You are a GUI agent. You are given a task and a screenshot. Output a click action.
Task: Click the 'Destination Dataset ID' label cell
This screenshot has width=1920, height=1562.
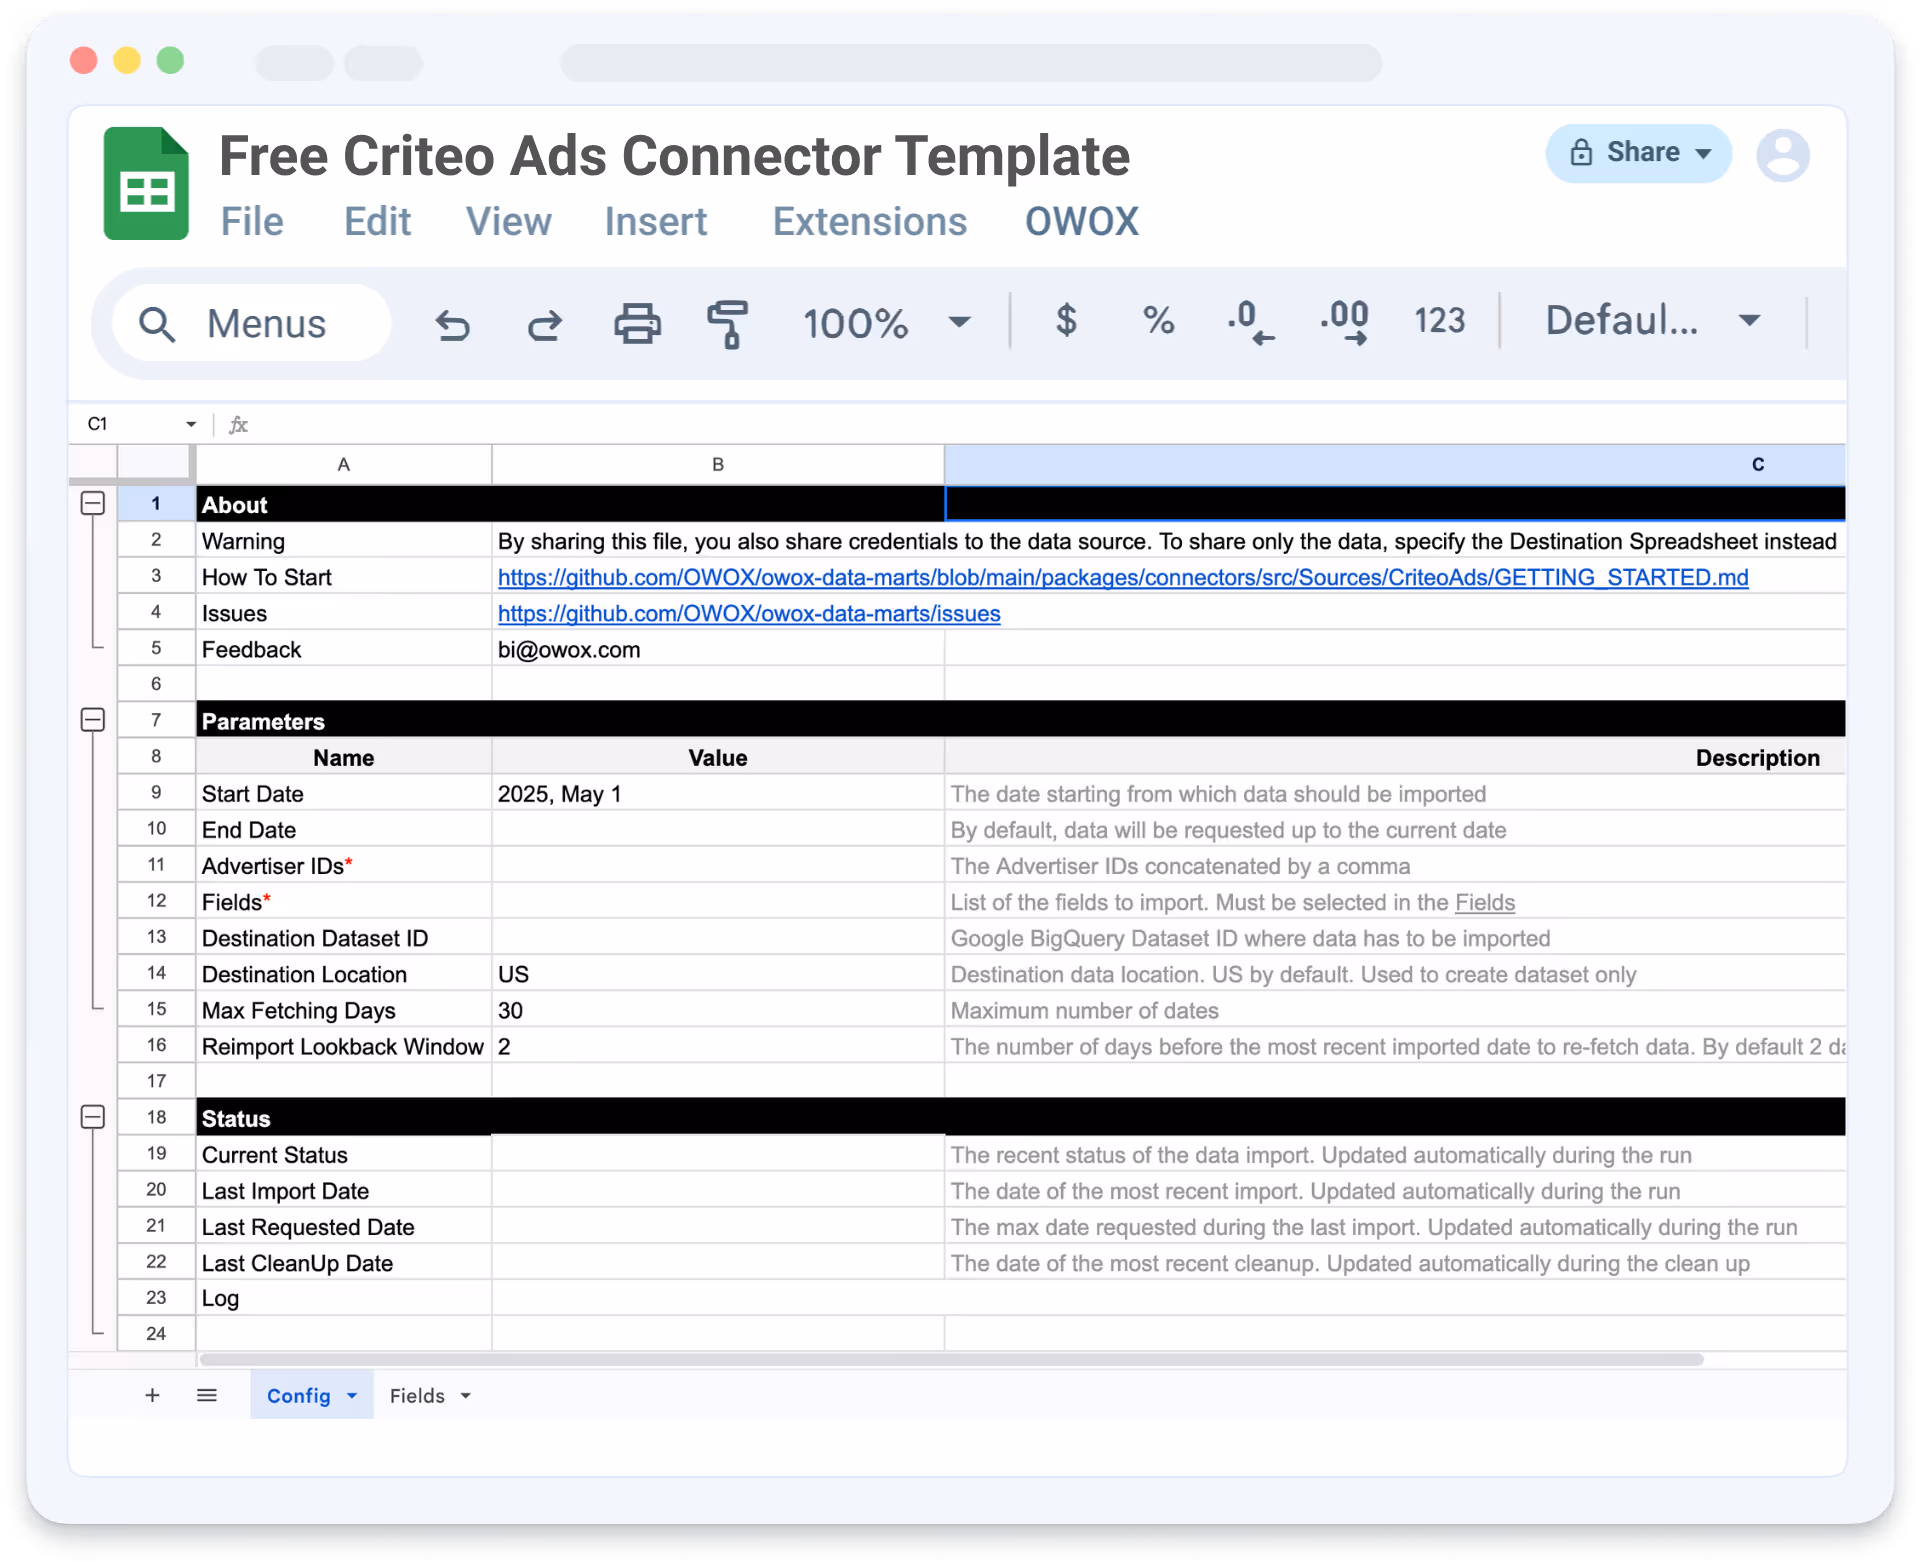pyautogui.click(x=343, y=937)
